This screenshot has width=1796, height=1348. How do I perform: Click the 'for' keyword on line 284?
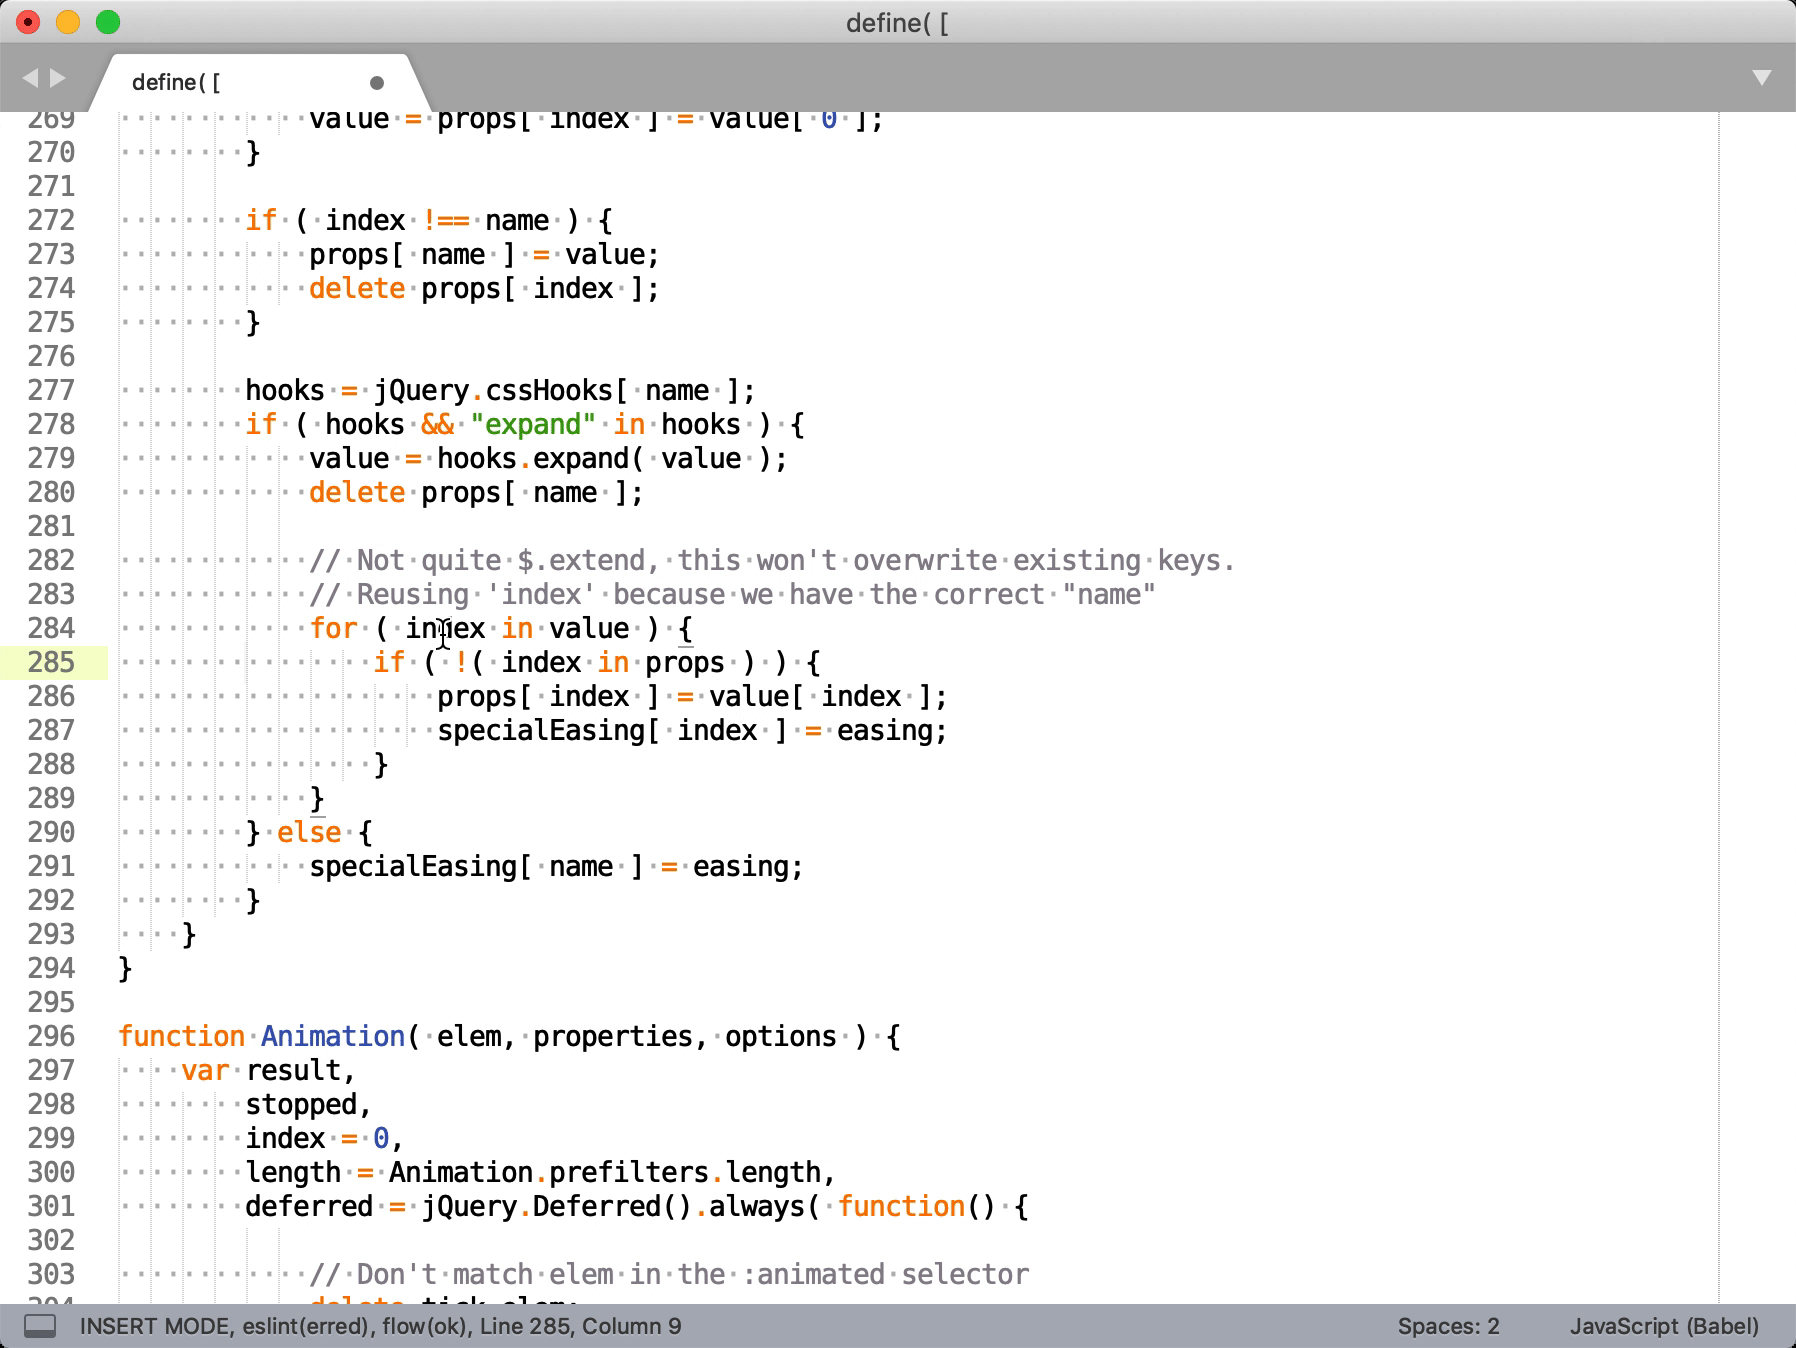(333, 628)
